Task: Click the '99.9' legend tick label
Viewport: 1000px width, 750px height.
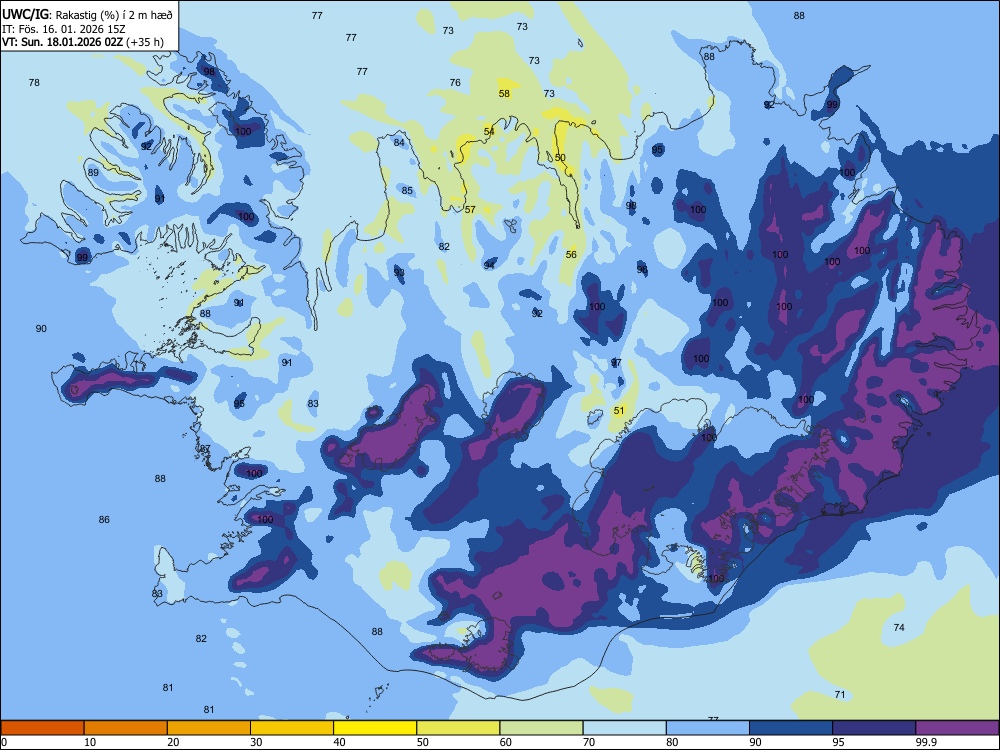Action: coord(926,742)
